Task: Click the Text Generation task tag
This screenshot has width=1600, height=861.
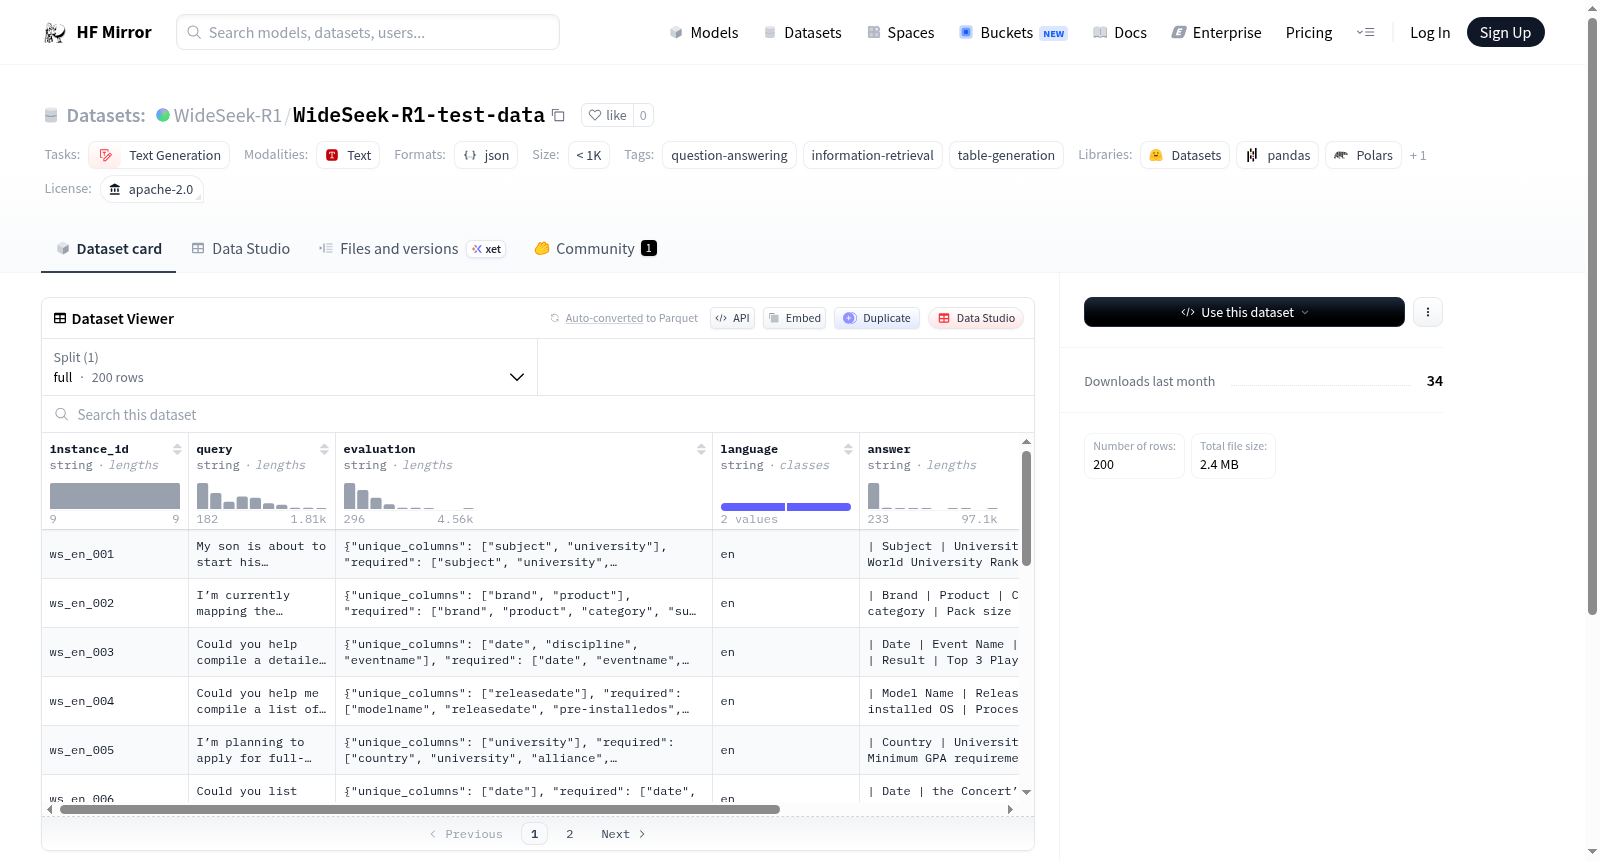Action: tap(160, 155)
